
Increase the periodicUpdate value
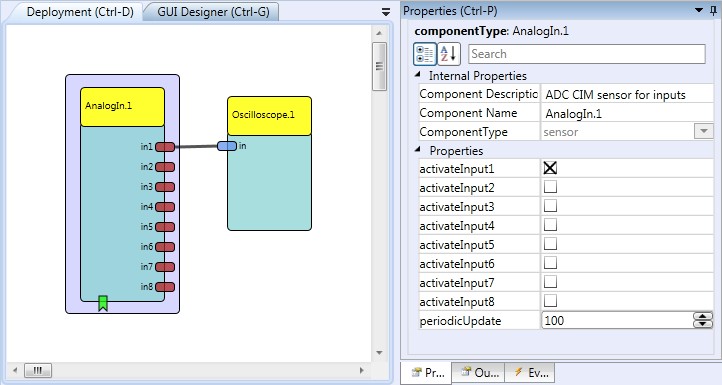703,316
